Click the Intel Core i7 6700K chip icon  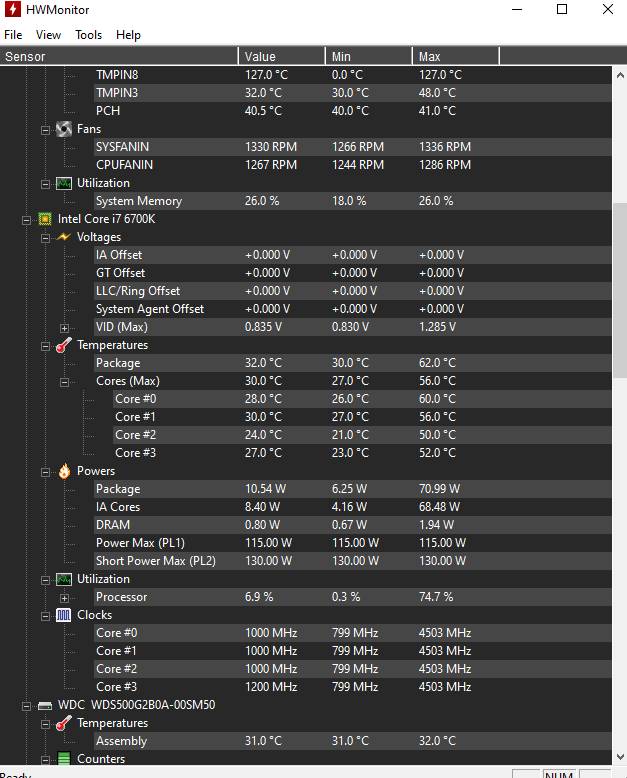45,219
